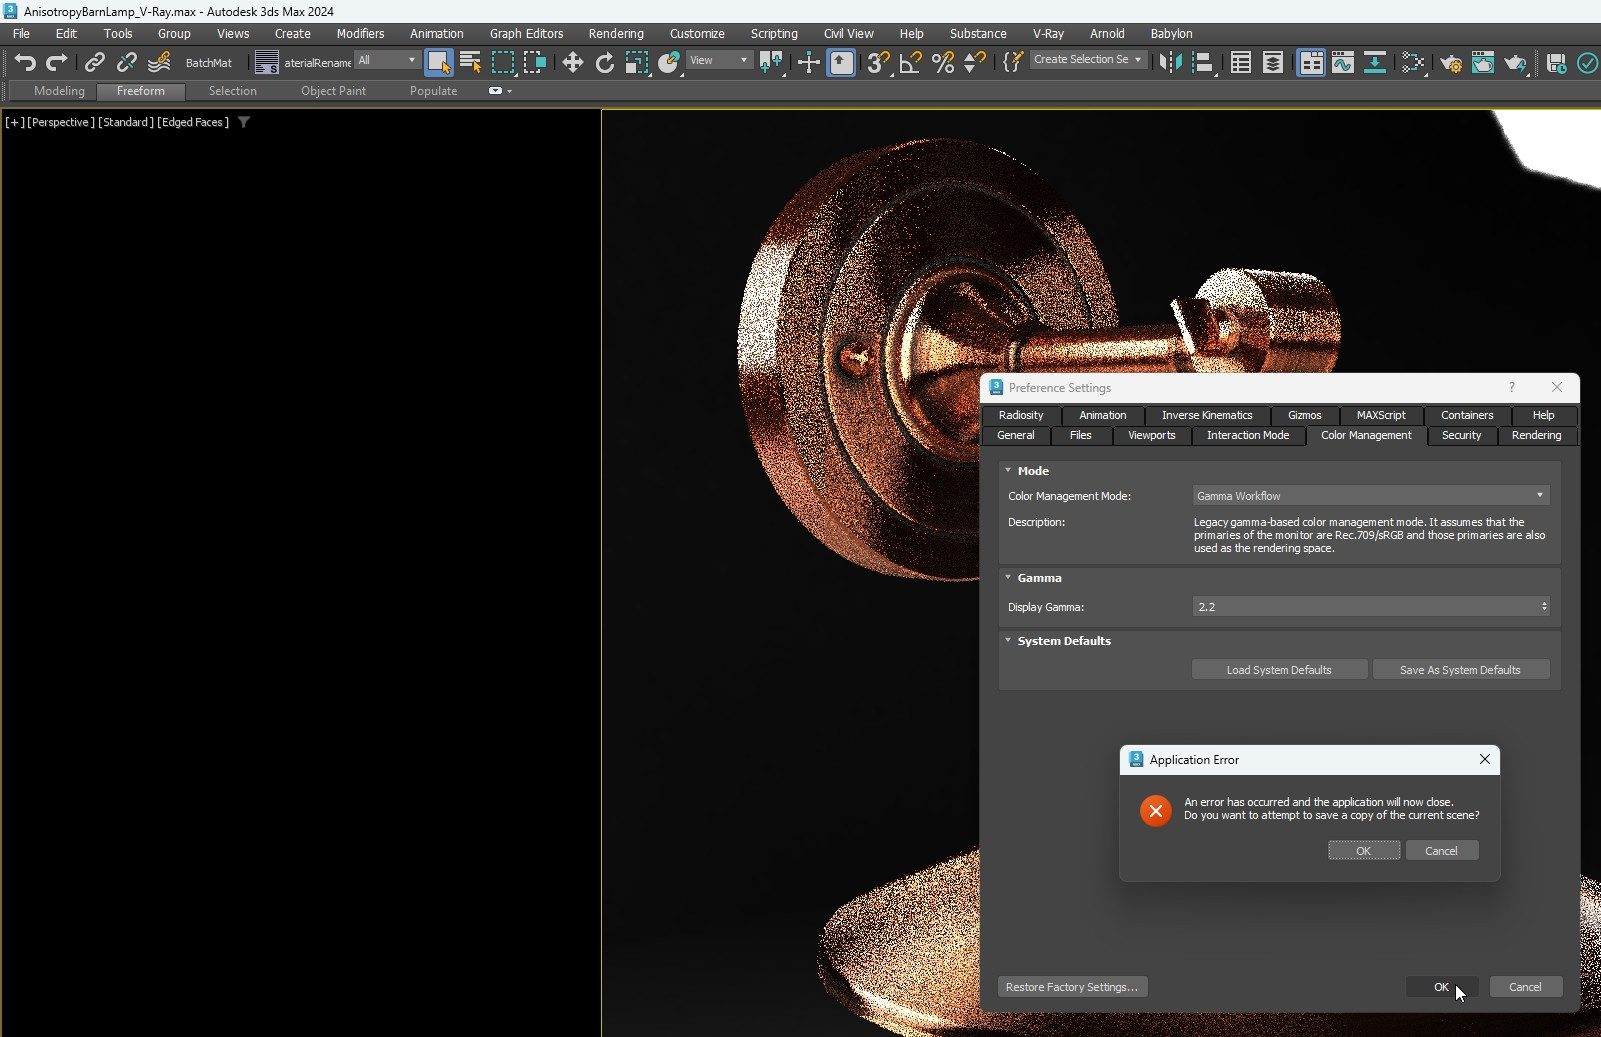
Task: Open the MAXScript preferences tab
Action: [x=1380, y=415]
